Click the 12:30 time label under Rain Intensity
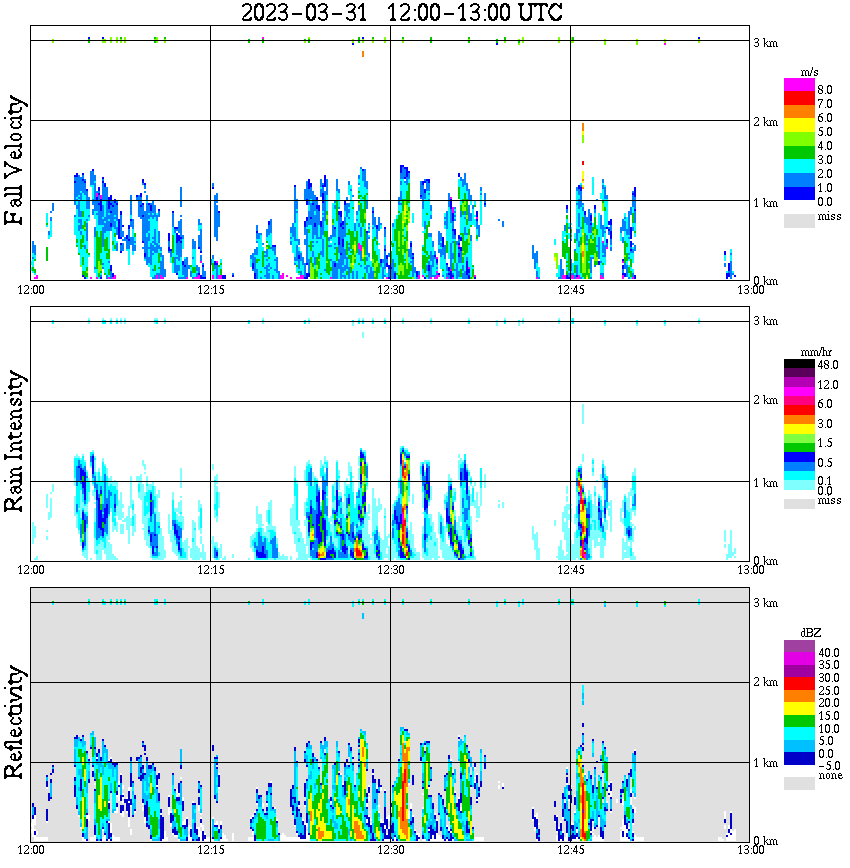The height and width of the screenshot is (868, 850). [x=391, y=570]
